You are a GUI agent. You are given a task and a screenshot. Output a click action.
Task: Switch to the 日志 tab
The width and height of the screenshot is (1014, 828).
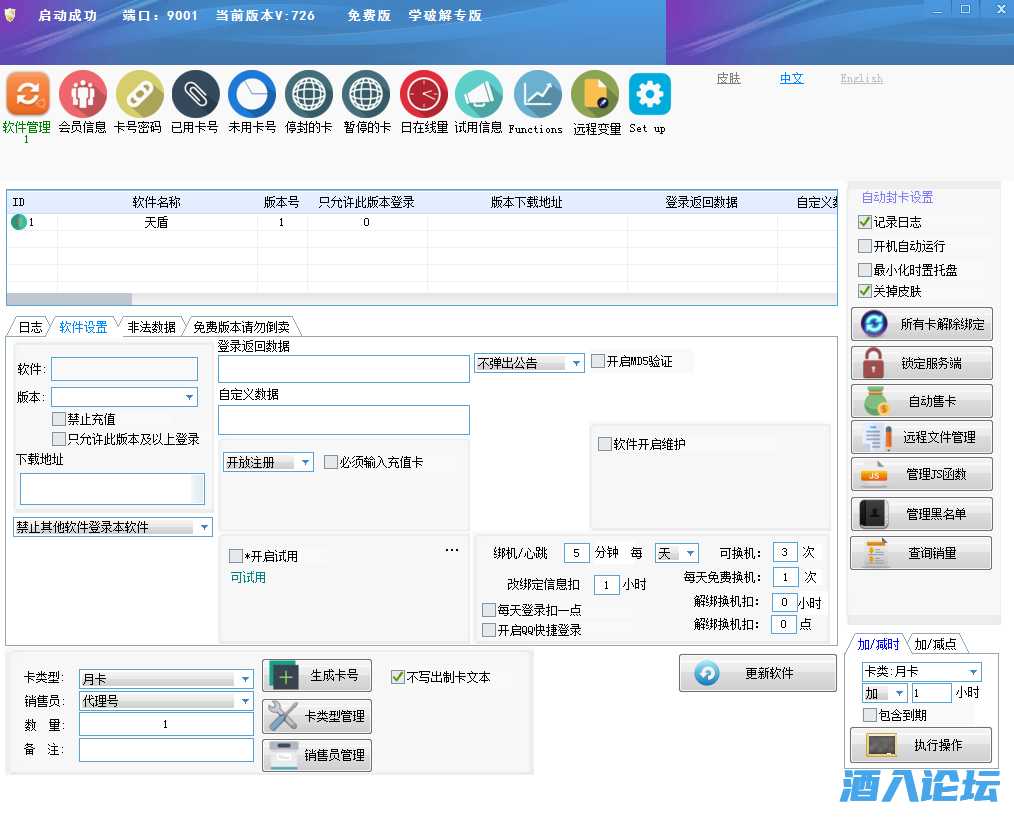coord(30,327)
